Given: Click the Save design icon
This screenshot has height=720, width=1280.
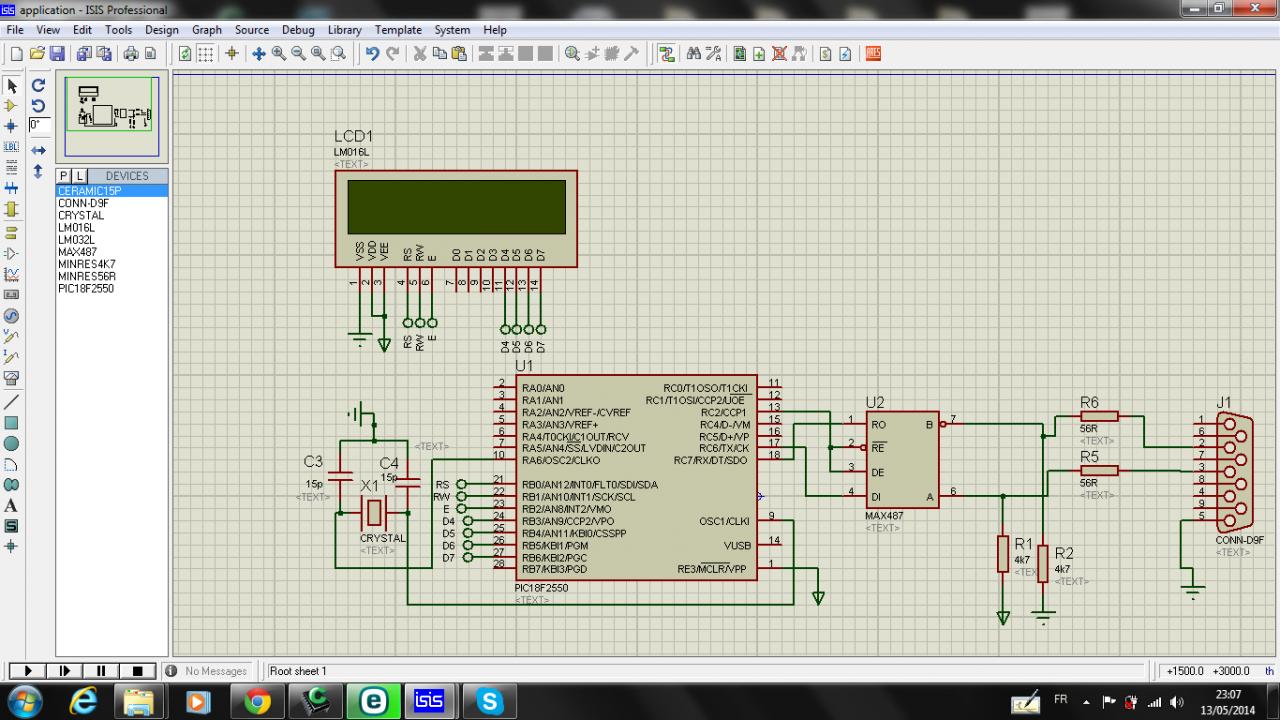Looking at the screenshot, I should pos(57,54).
